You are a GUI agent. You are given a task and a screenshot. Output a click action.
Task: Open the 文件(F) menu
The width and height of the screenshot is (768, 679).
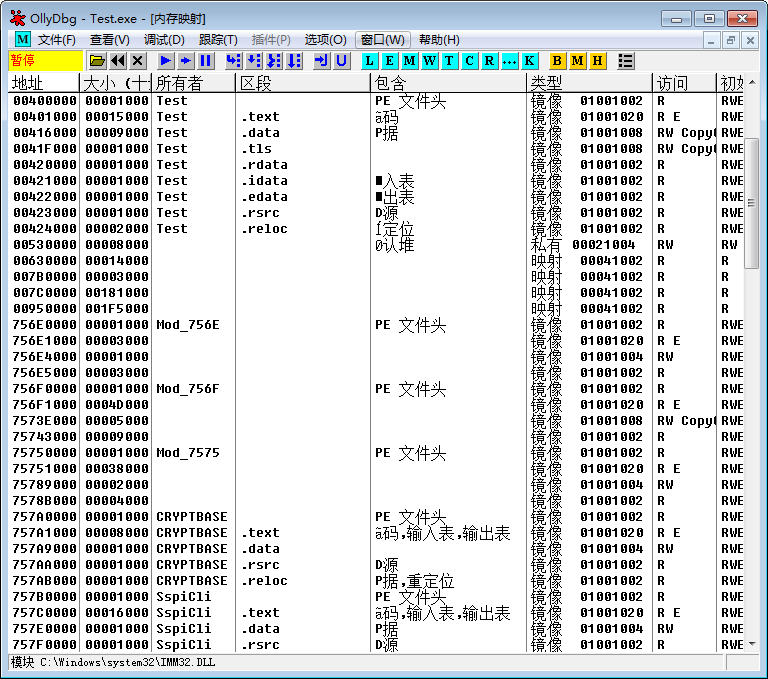[57, 40]
